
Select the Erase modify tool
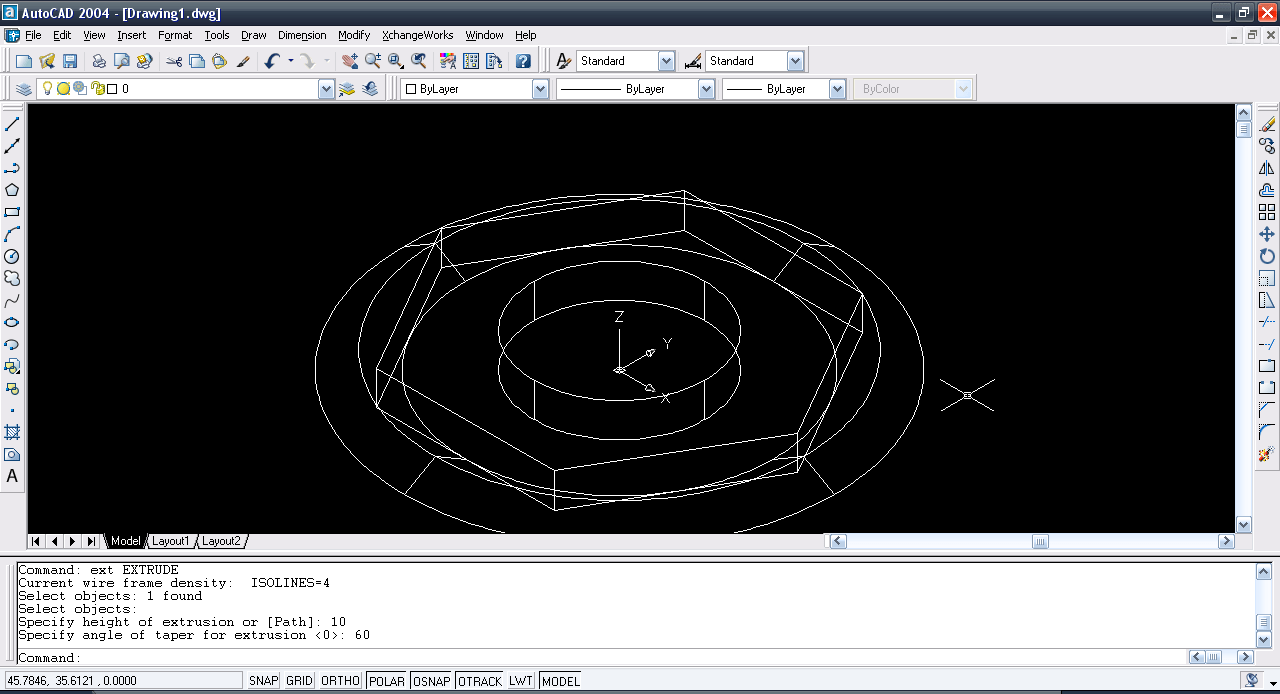point(1267,124)
